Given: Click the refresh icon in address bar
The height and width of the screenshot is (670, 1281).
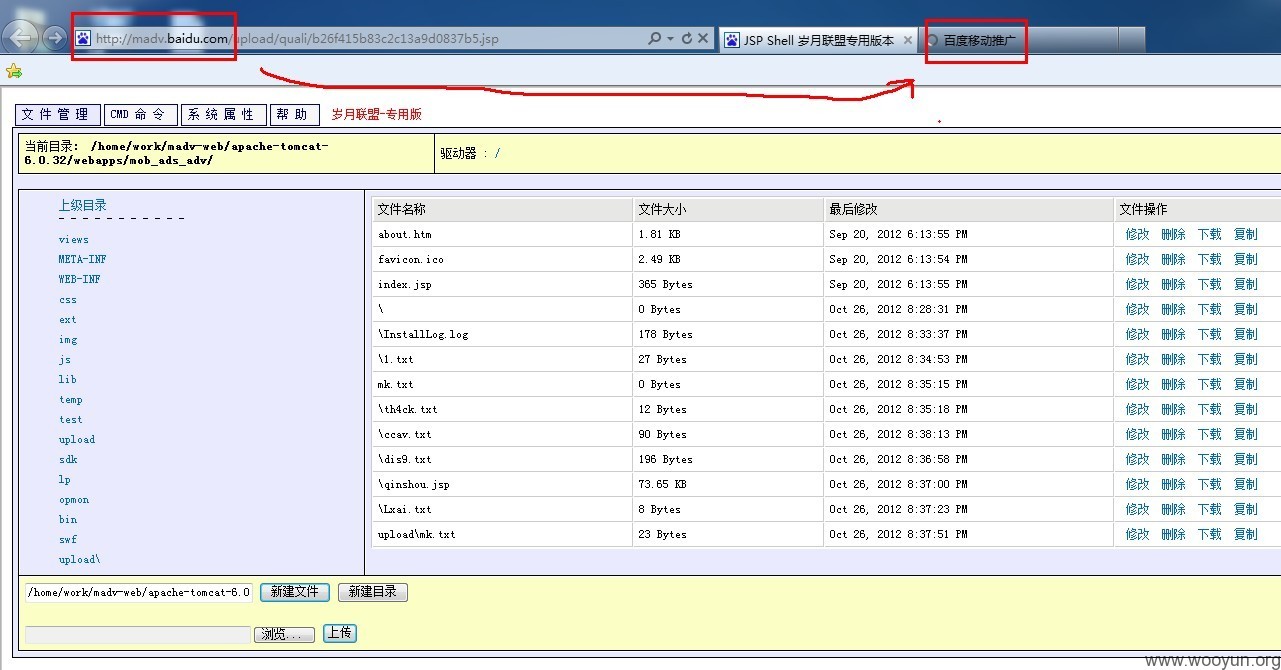Looking at the screenshot, I should pos(686,39).
